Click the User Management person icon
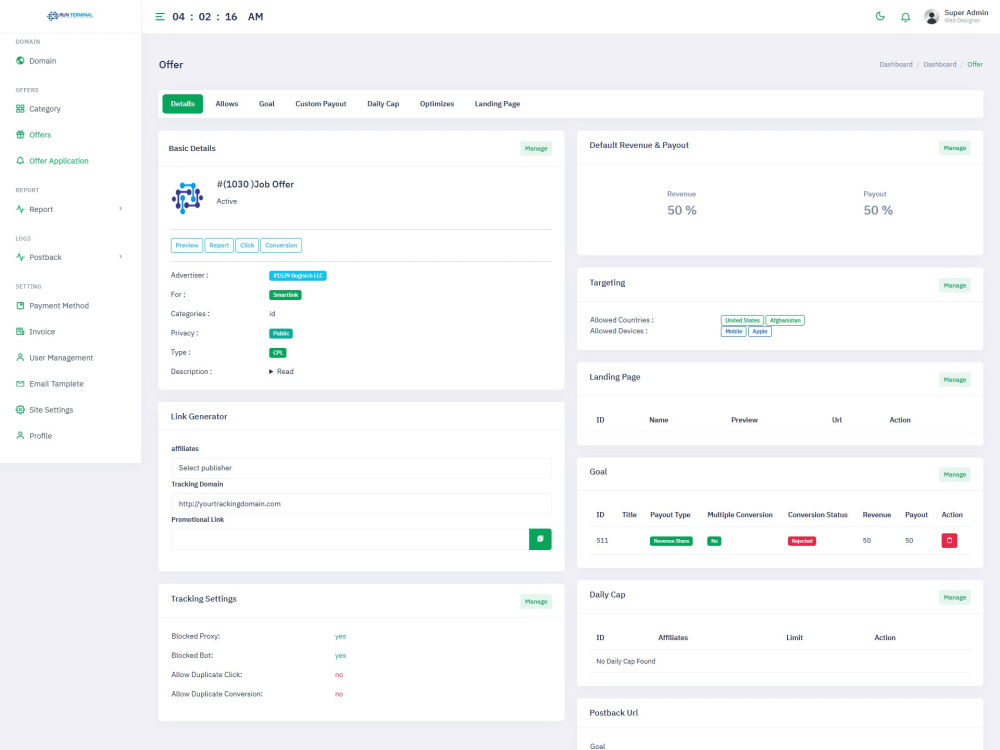Screen dimensions: 1000x750 [x=20, y=358]
